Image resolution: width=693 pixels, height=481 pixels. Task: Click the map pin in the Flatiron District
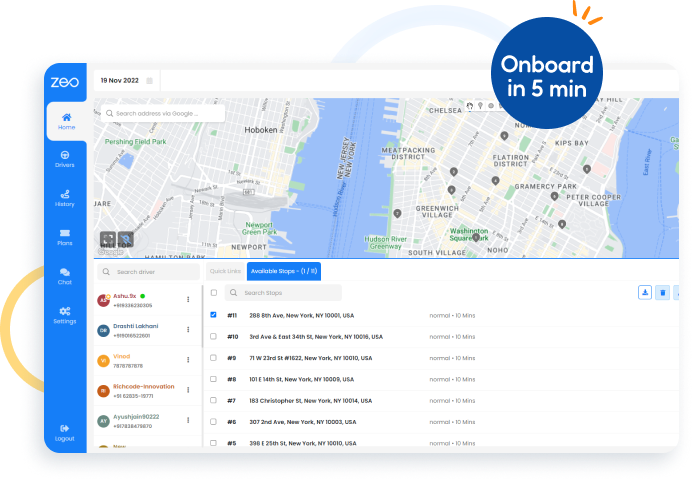pyautogui.click(x=495, y=180)
